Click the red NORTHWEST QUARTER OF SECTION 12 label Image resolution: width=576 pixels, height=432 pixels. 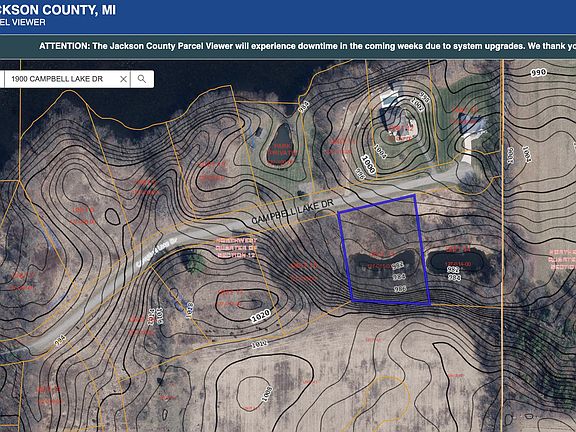[x=236, y=248]
